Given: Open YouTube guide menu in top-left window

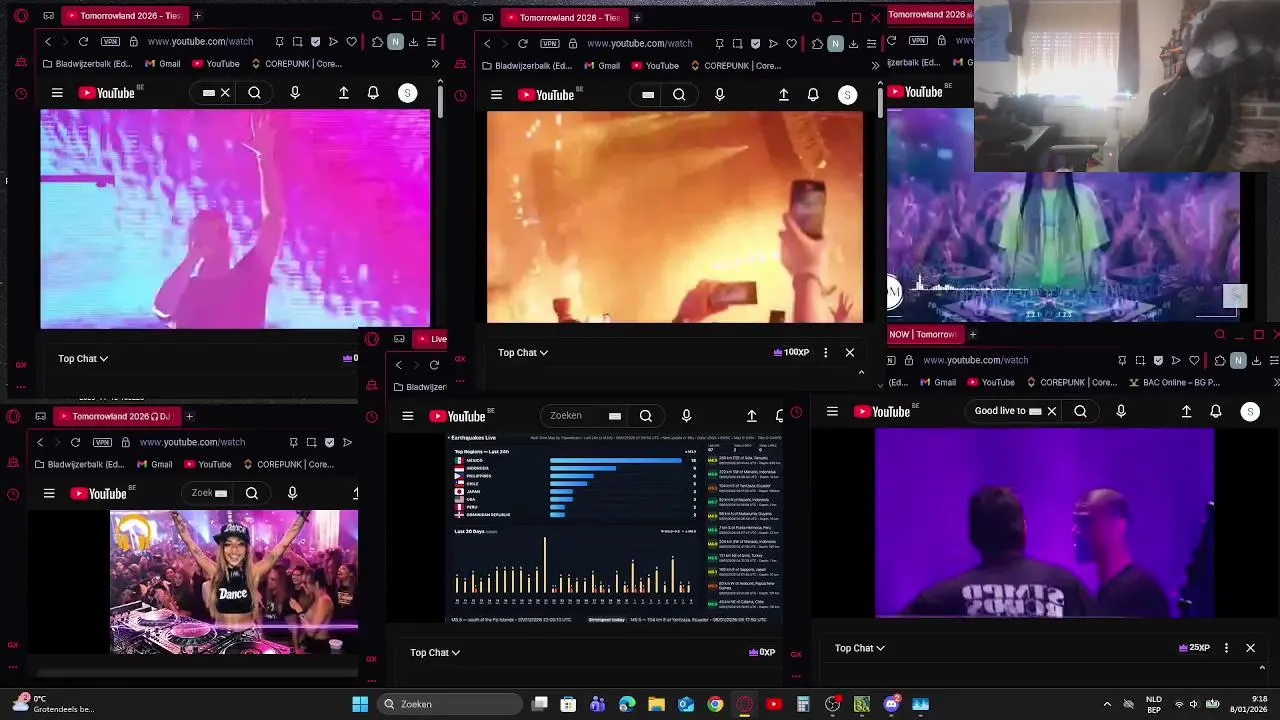Looking at the screenshot, I should [x=57, y=93].
